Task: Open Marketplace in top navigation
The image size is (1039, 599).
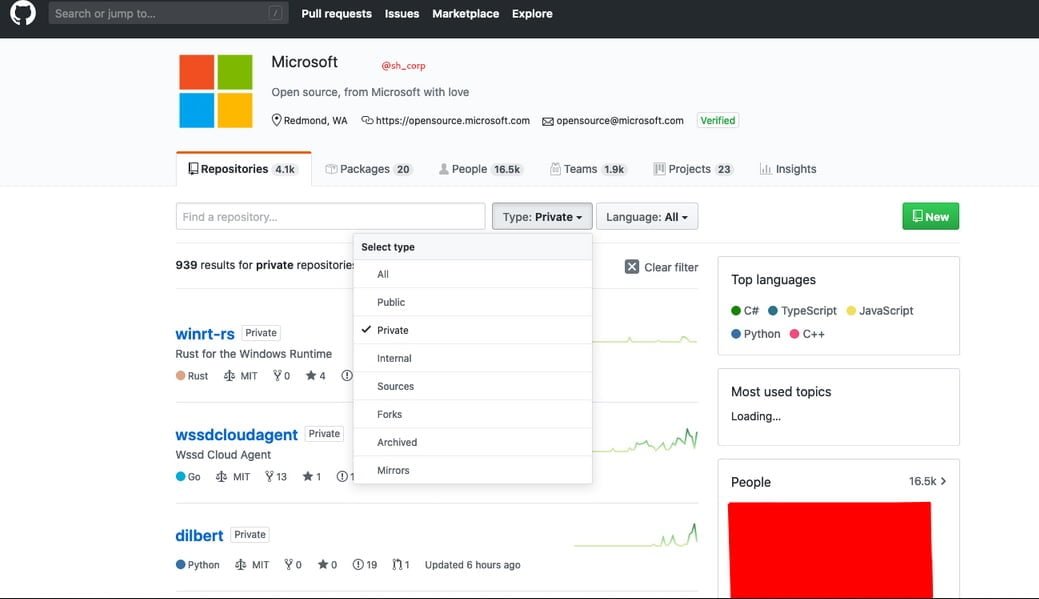Action: point(465,13)
